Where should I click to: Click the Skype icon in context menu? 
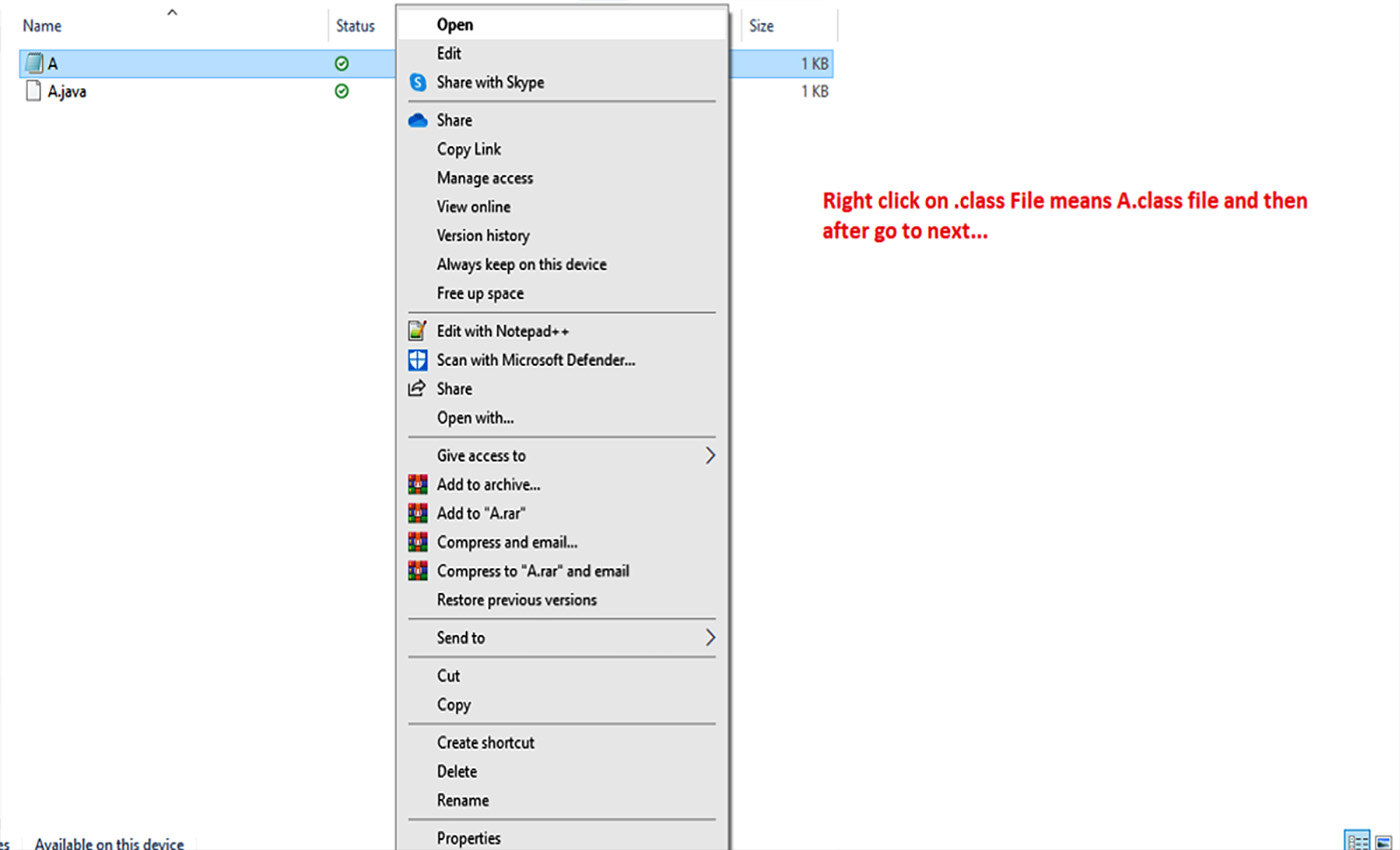click(x=418, y=83)
